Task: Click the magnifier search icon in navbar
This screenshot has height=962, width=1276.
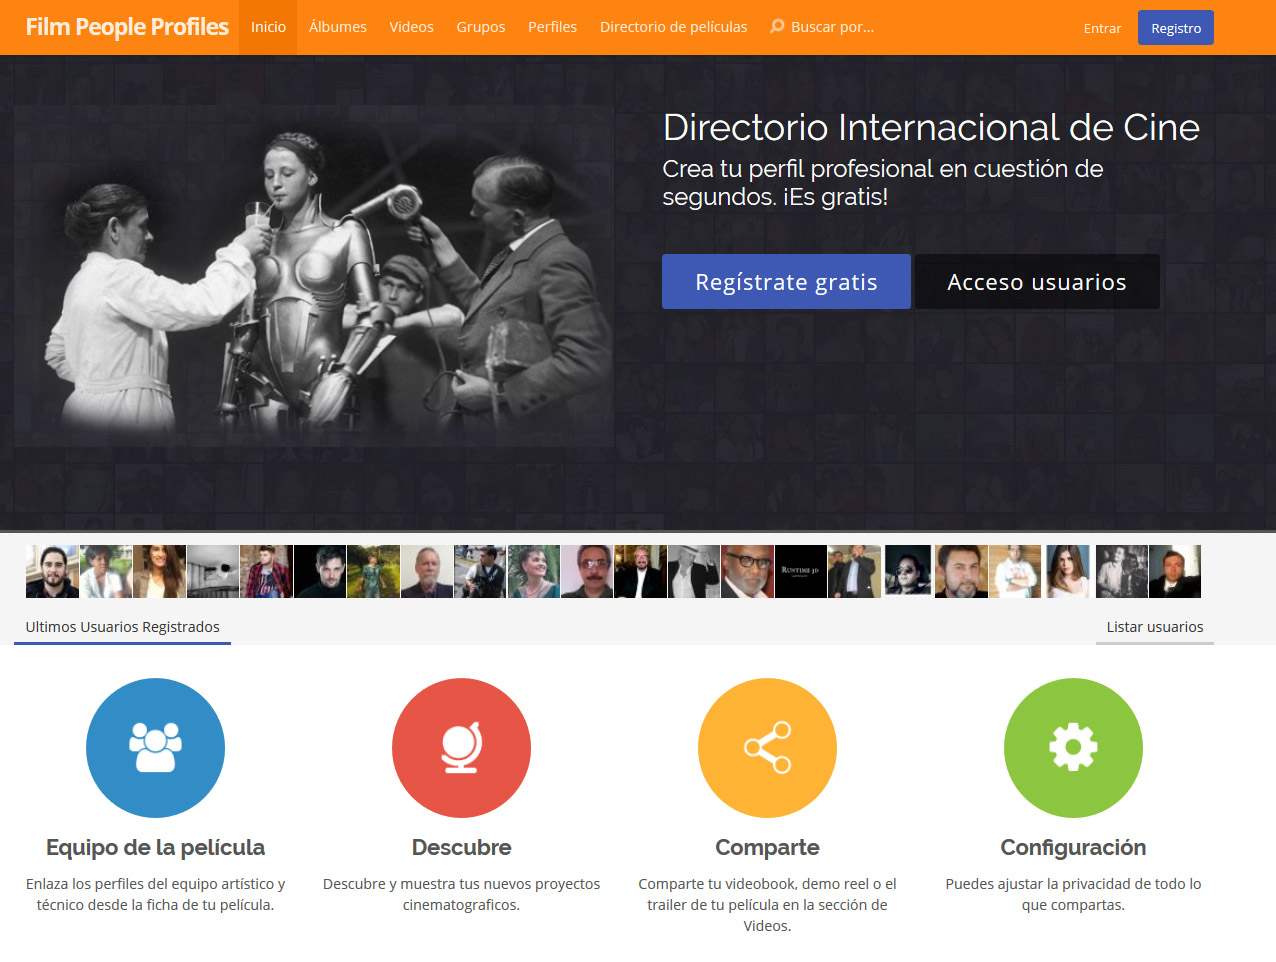Action: (777, 27)
